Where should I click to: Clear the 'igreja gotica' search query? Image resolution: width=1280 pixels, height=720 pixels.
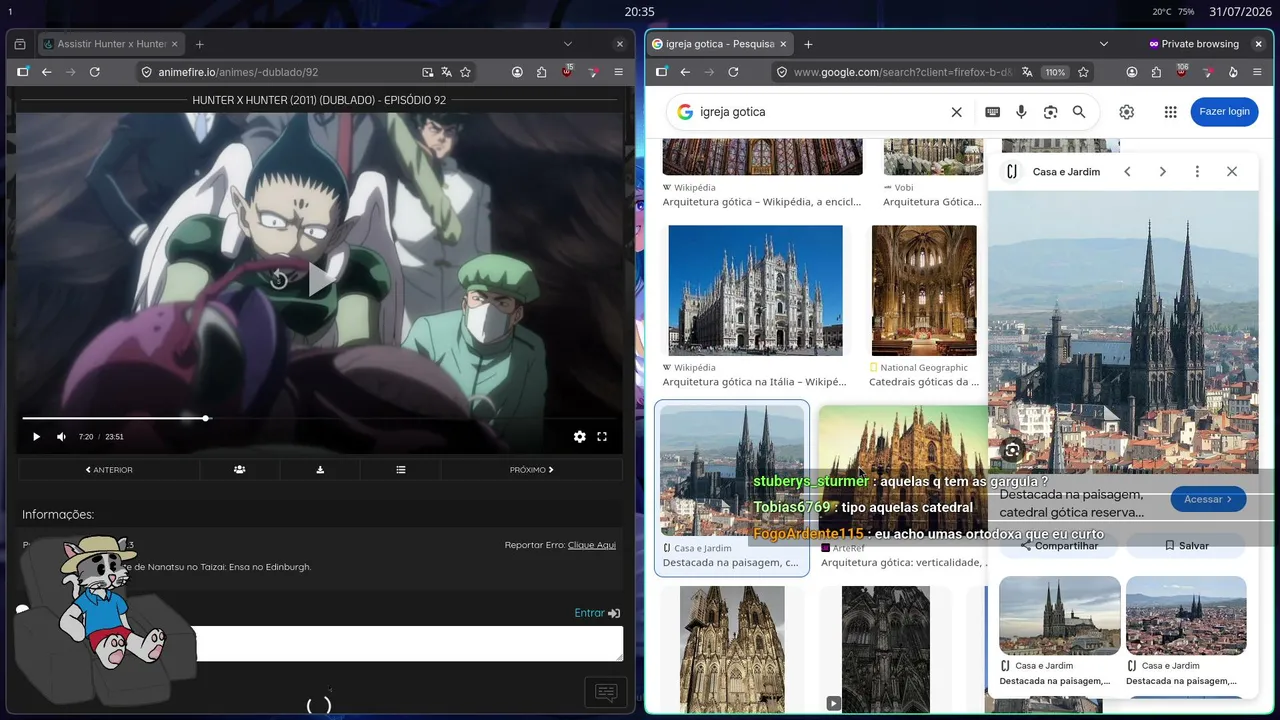point(956,112)
